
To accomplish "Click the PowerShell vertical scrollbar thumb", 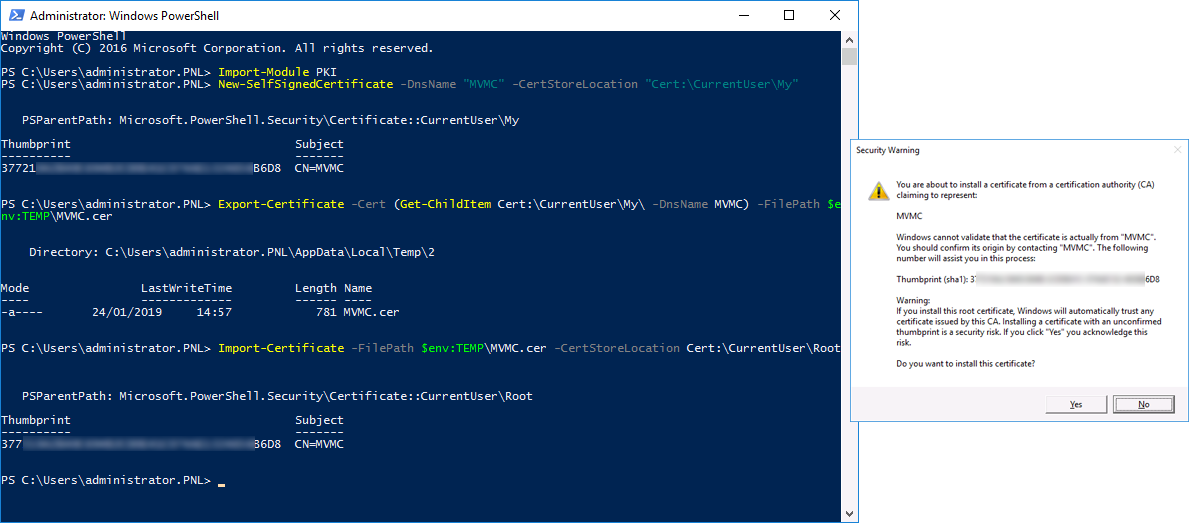I will point(850,56).
